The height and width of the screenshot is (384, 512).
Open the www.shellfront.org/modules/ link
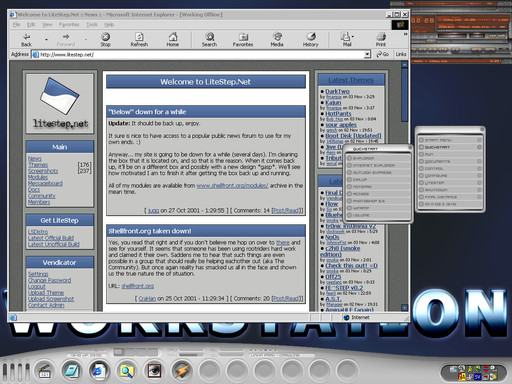click(232, 186)
